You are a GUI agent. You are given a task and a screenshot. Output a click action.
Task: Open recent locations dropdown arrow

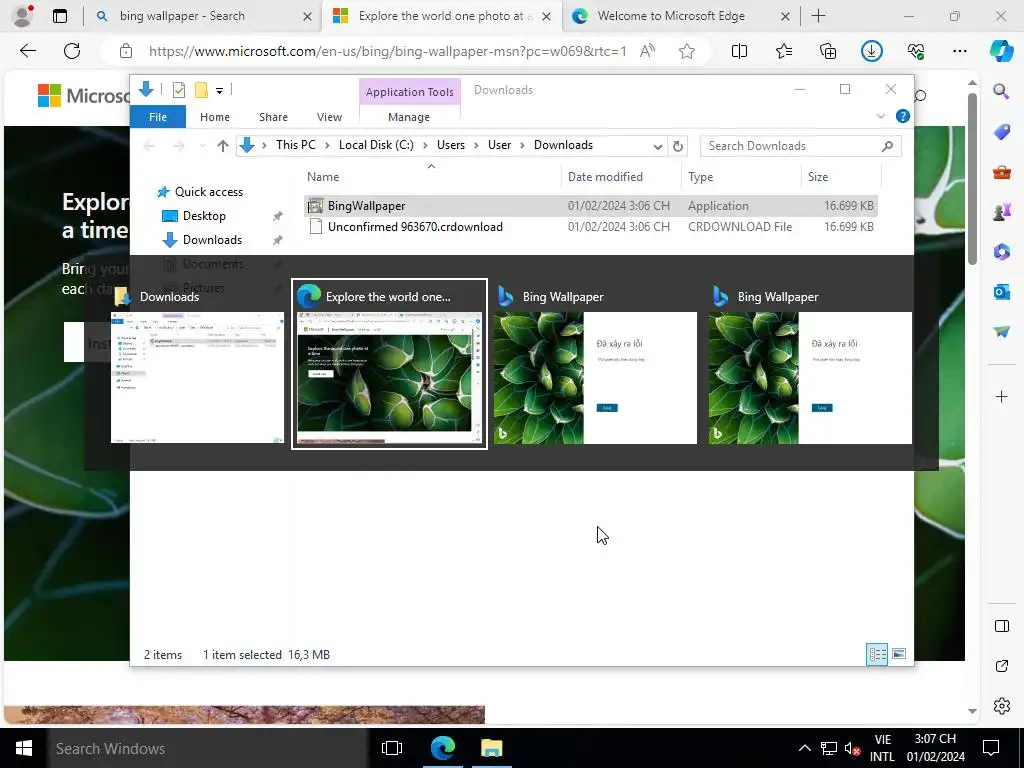(x=202, y=146)
